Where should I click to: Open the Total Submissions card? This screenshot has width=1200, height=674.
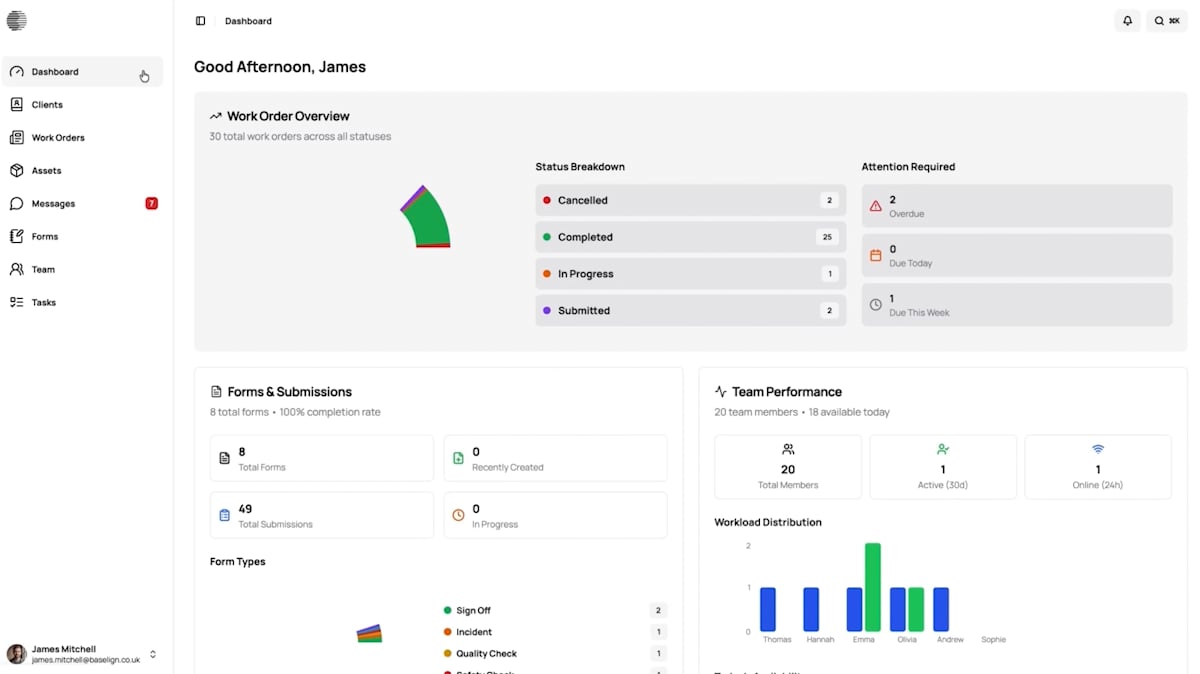click(321, 515)
